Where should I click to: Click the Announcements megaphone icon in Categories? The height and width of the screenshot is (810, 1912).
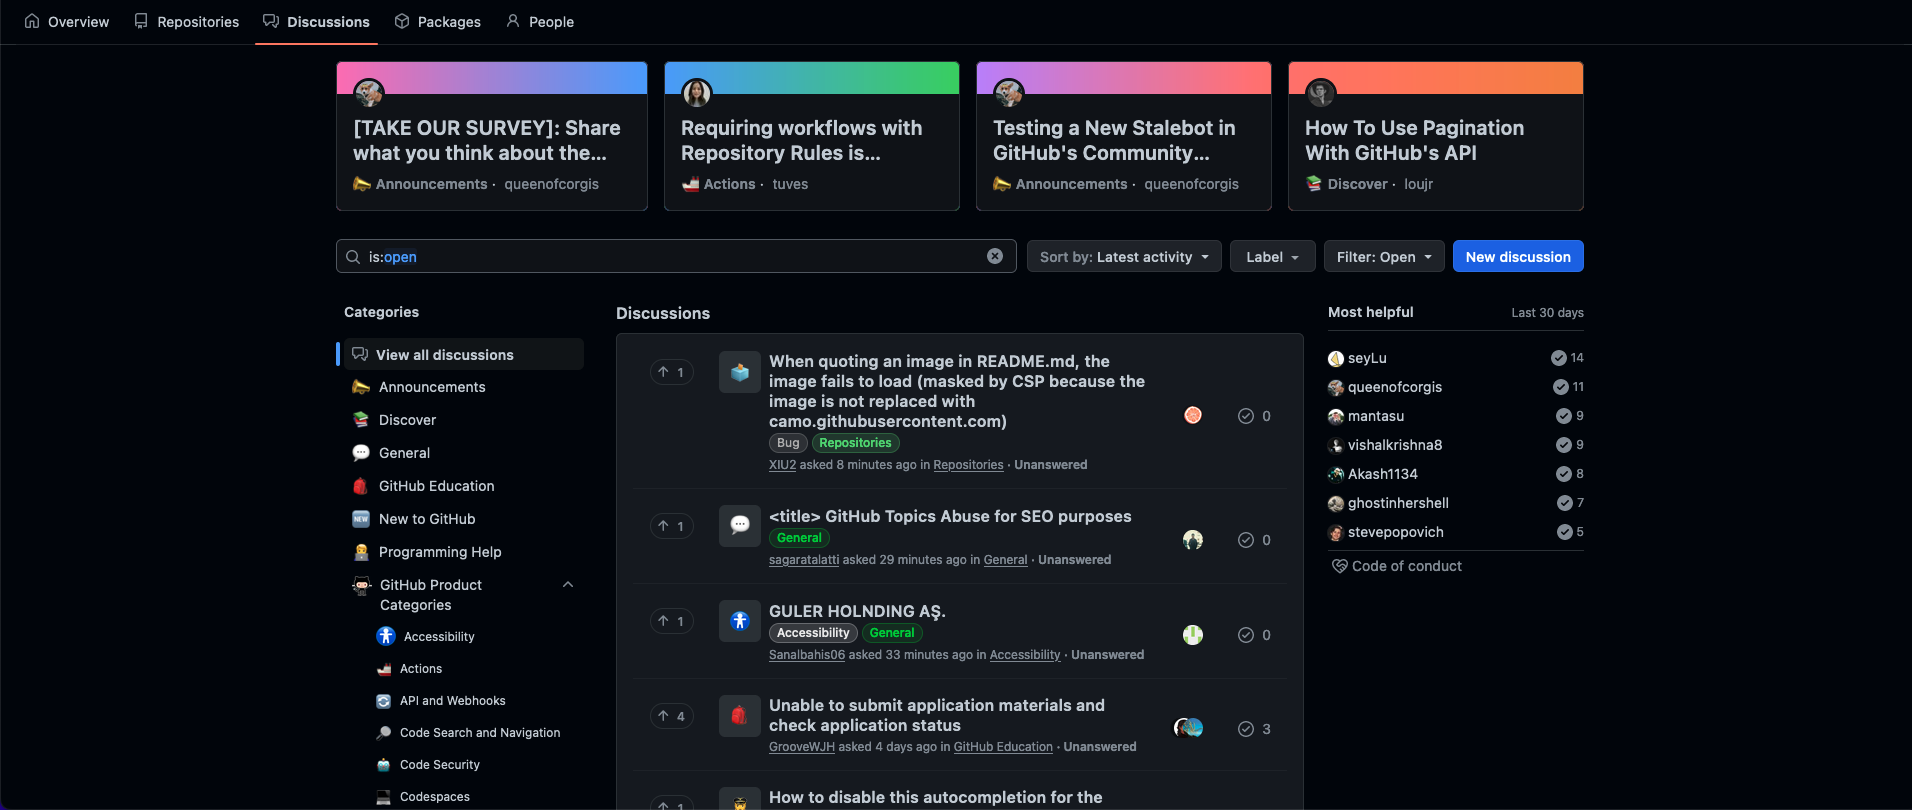coord(361,387)
